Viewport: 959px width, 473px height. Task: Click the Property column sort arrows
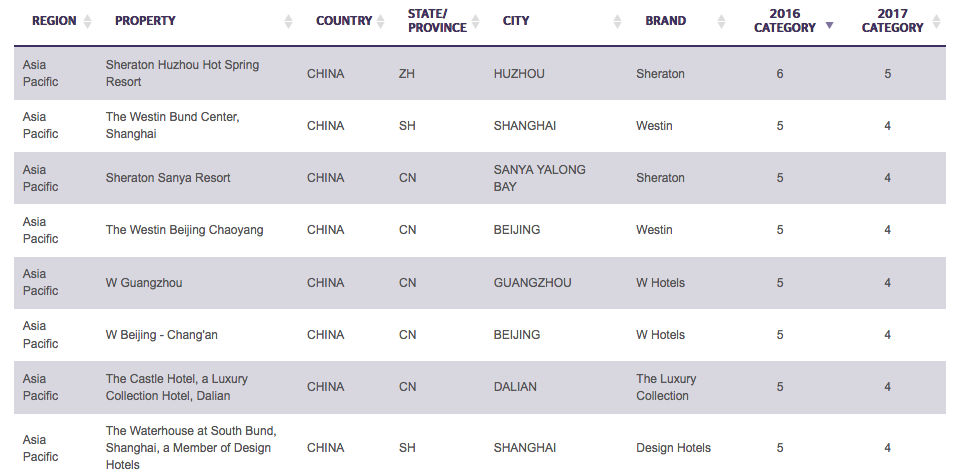coord(288,21)
